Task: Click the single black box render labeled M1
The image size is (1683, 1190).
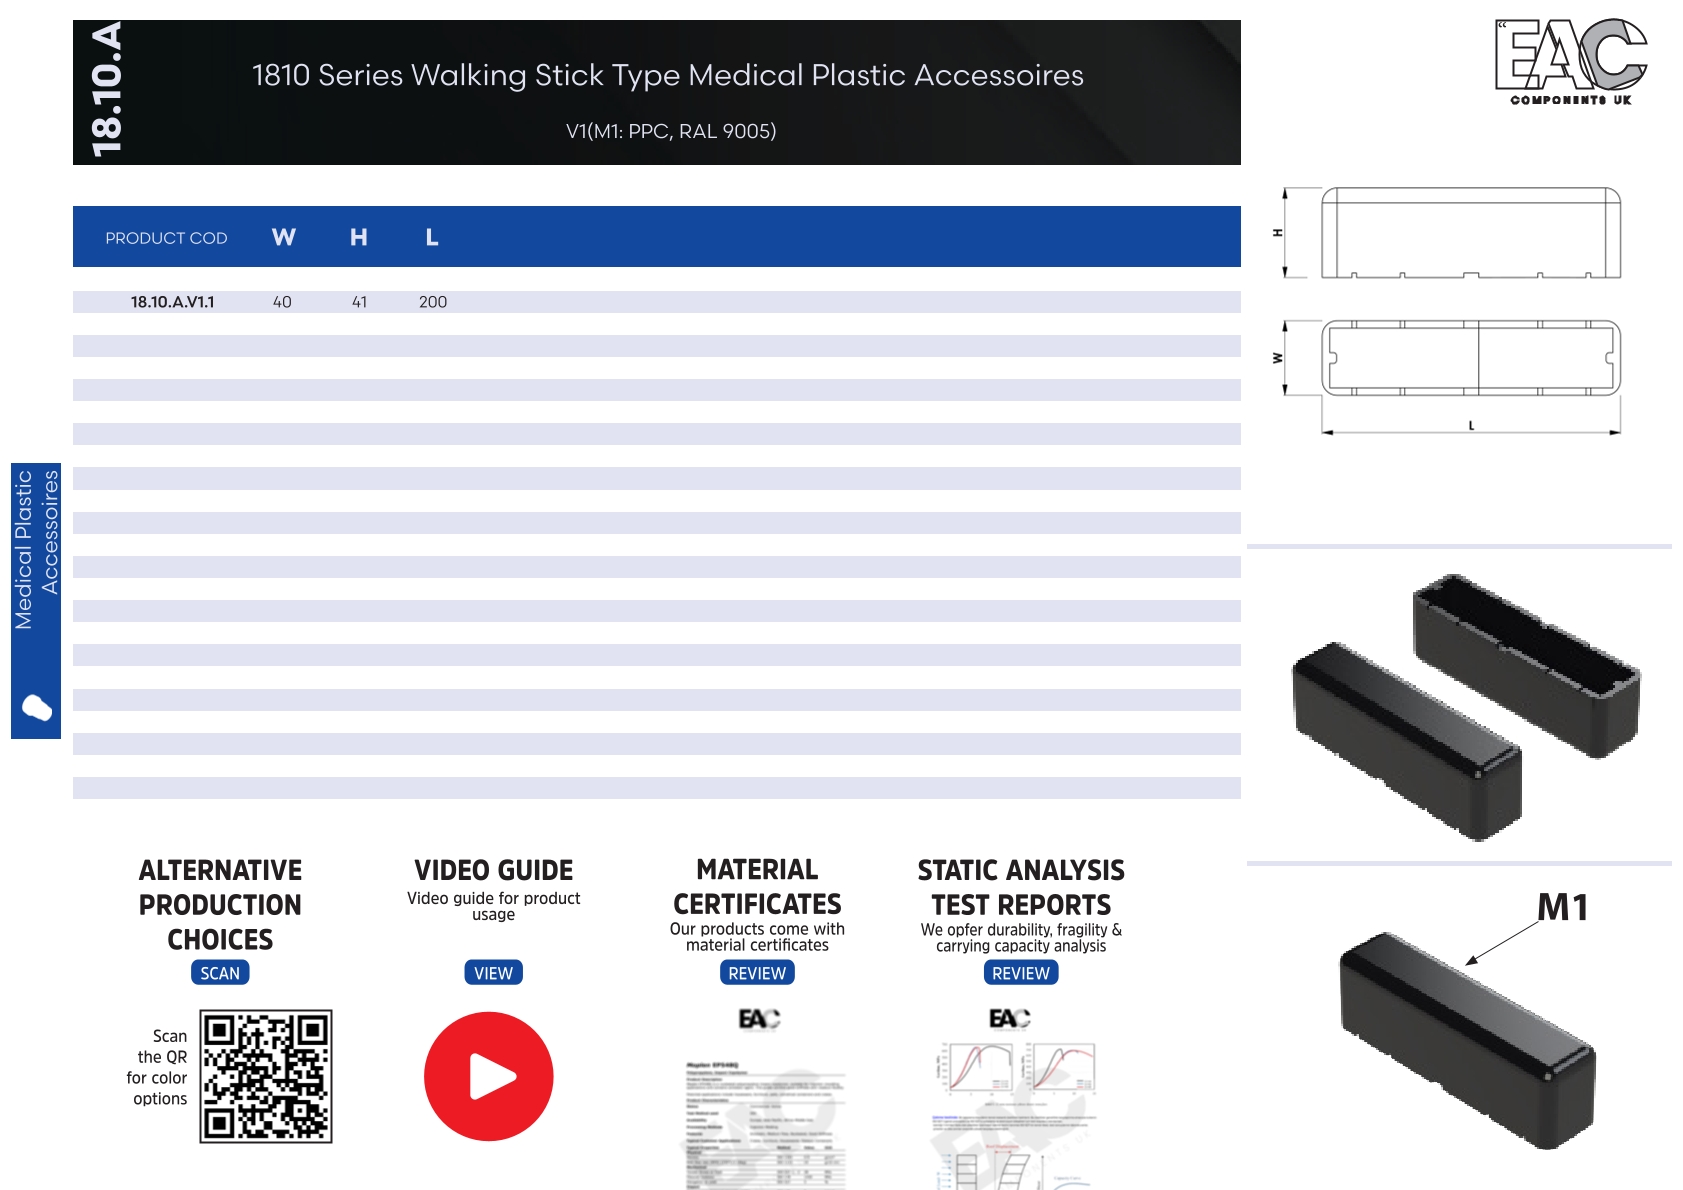Action: point(1466,1040)
